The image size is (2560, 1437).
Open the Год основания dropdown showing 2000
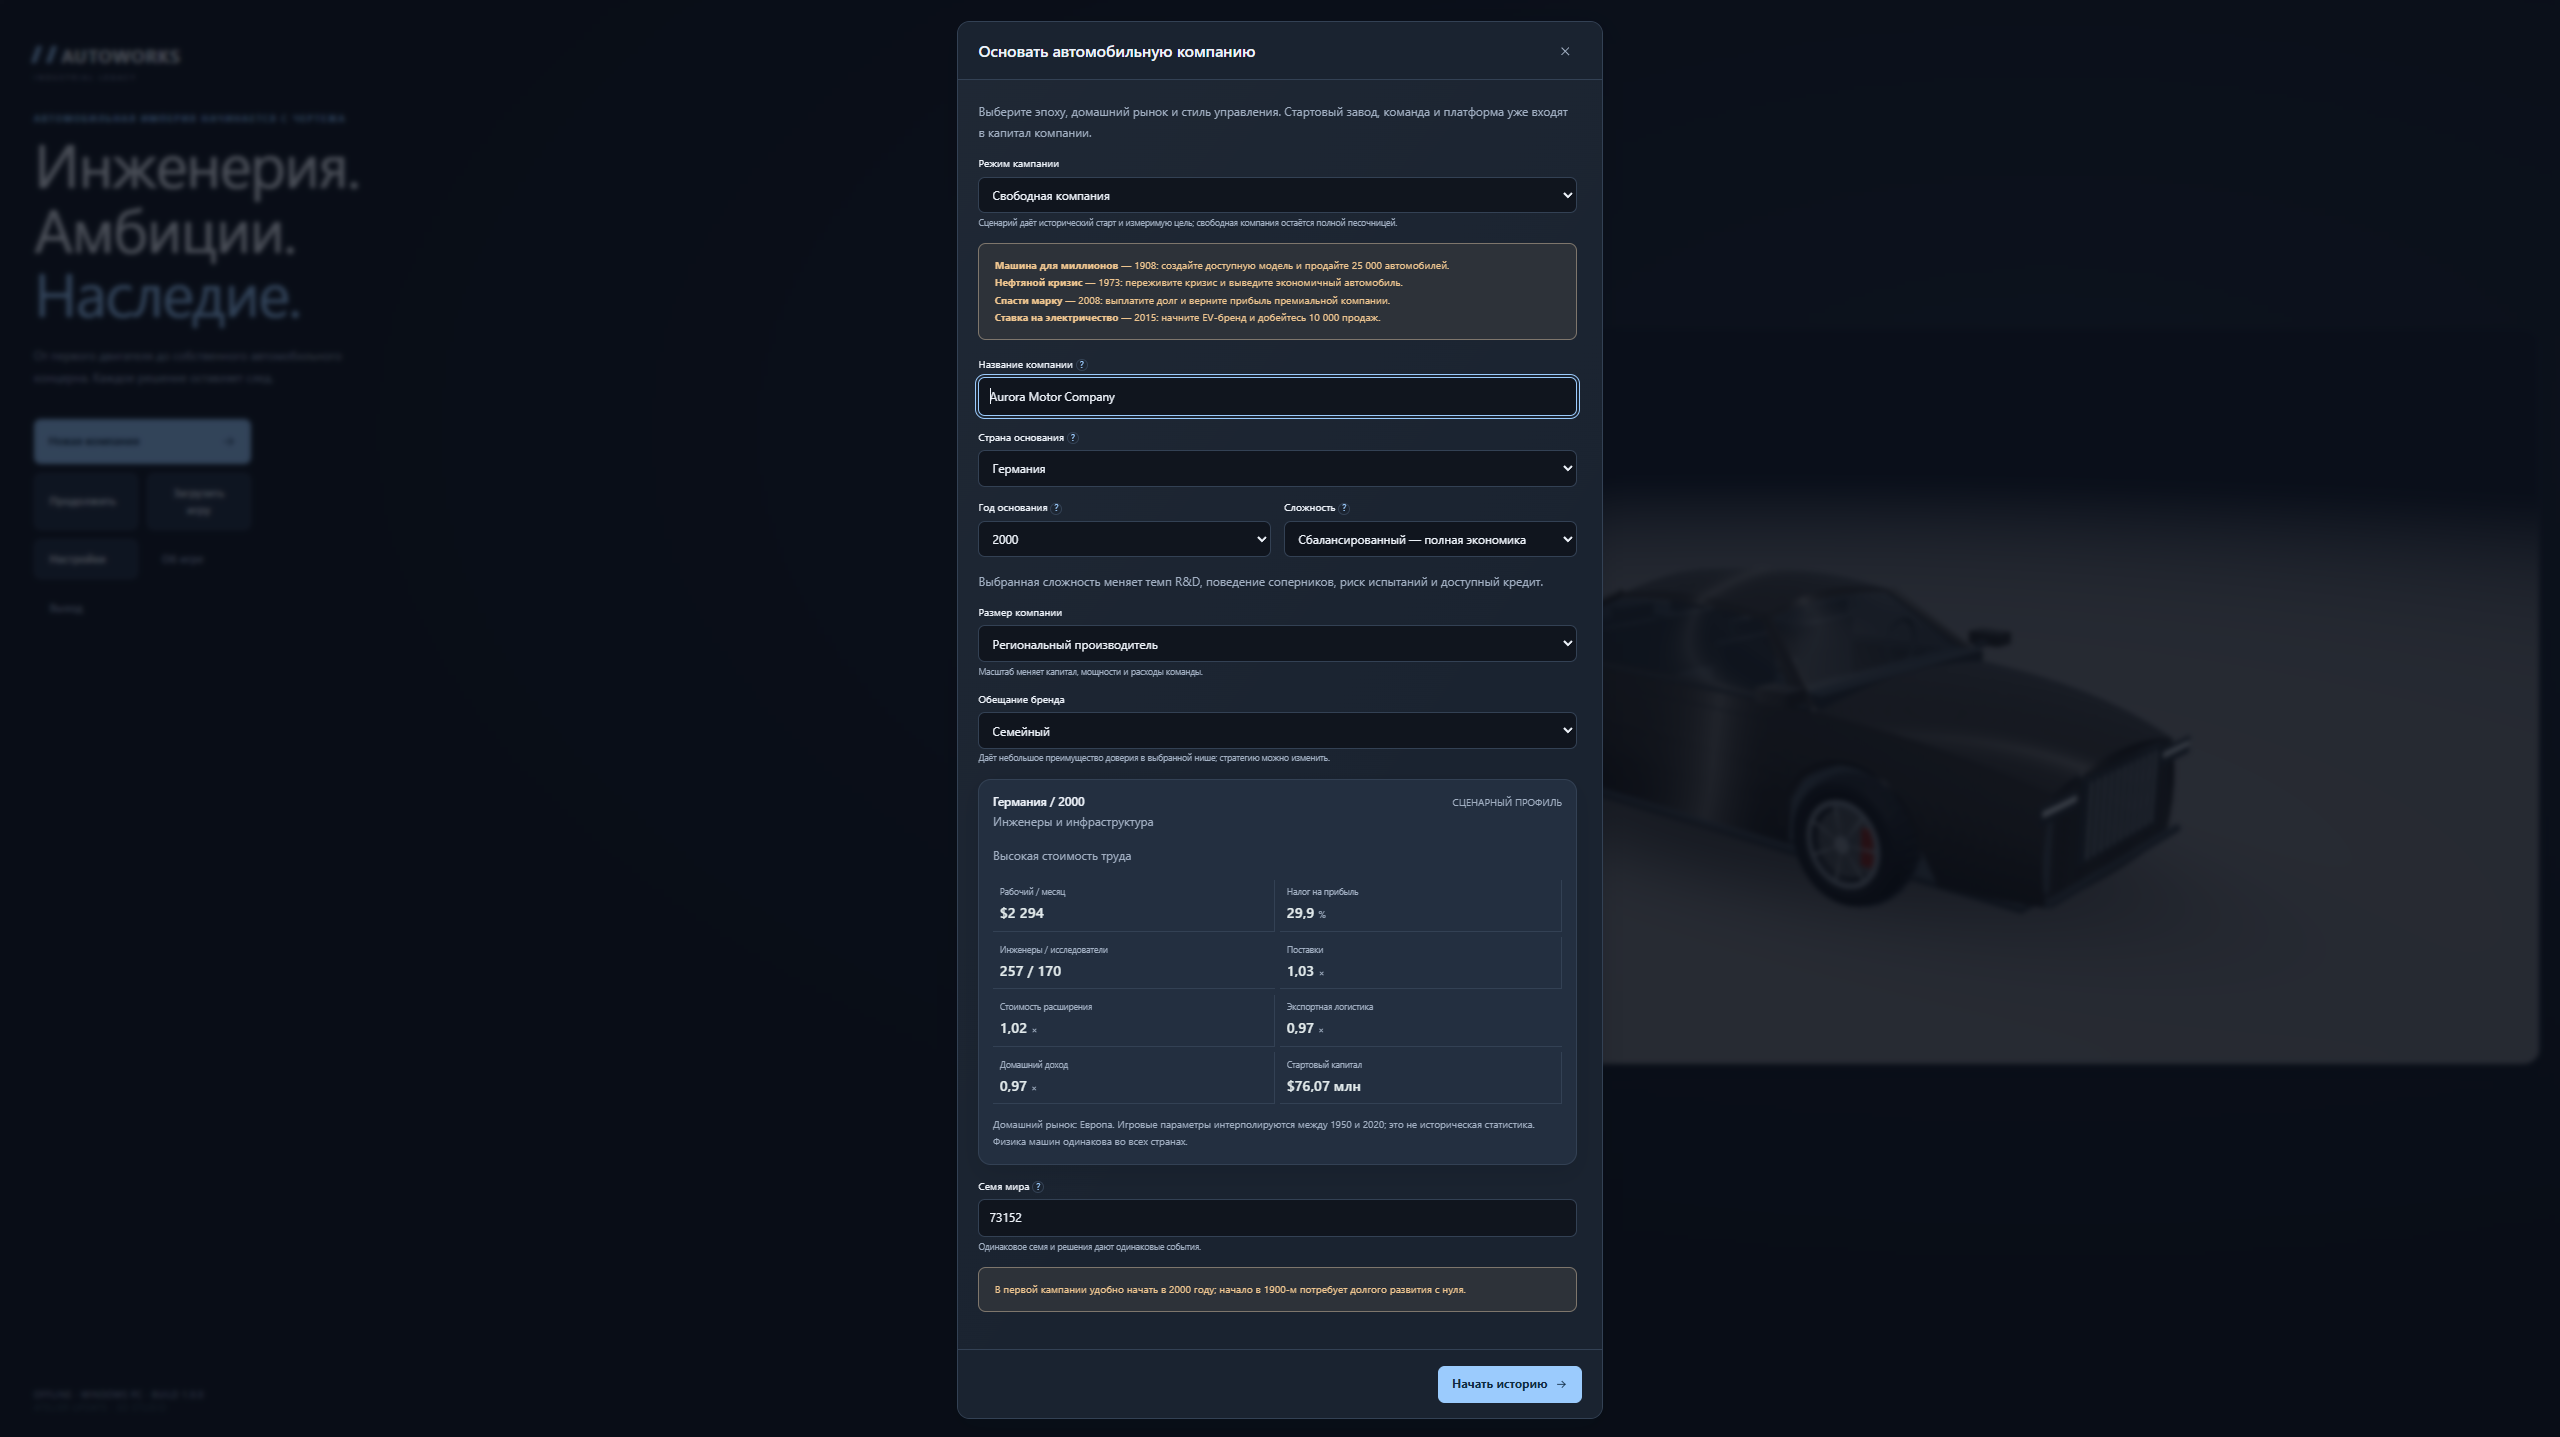(1124, 539)
